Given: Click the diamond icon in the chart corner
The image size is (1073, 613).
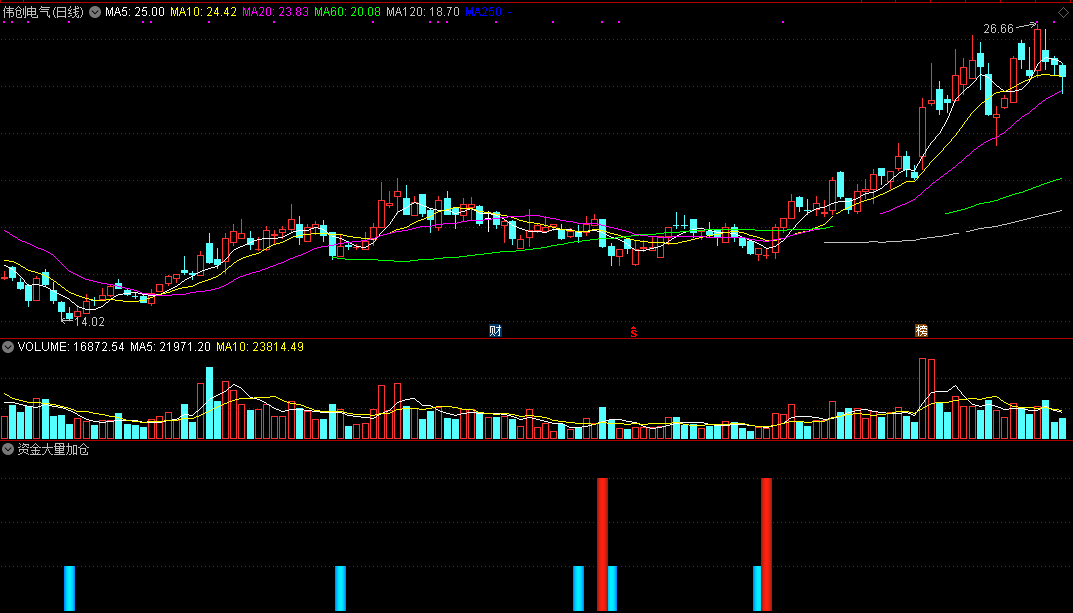Looking at the screenshot, I should 1063,12.
